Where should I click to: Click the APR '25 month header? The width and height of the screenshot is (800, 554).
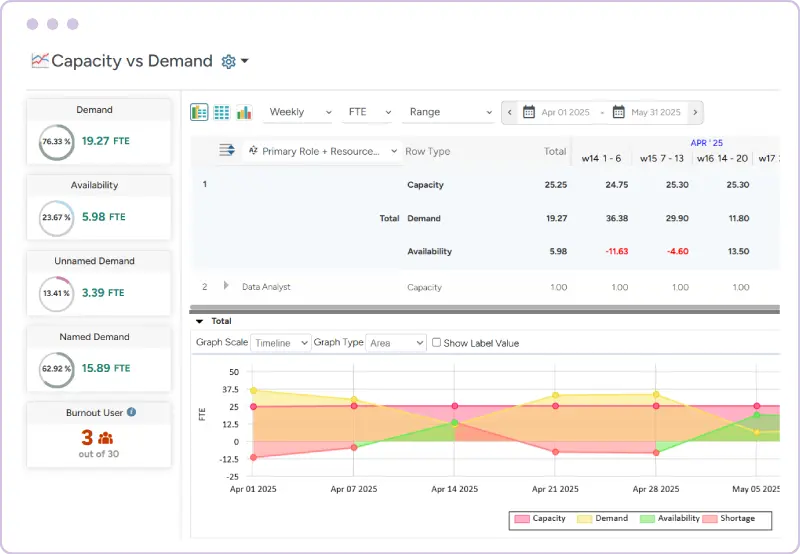(706, 143)
